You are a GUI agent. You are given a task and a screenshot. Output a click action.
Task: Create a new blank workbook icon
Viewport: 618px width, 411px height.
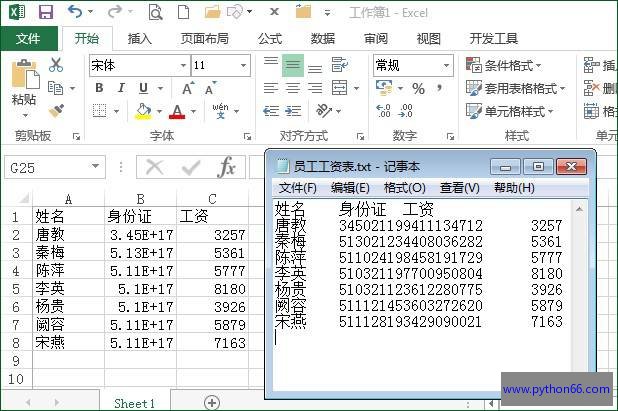coord(183,12)
